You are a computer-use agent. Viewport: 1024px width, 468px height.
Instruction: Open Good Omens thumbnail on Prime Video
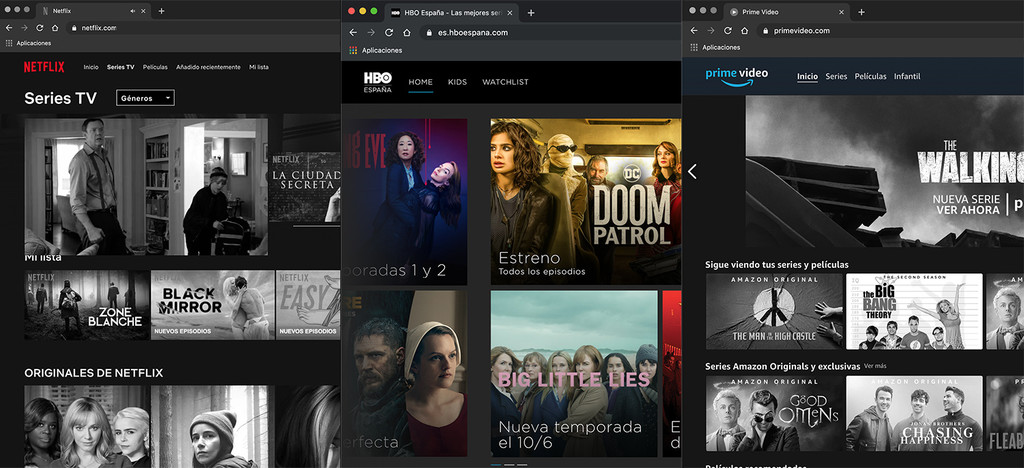(775, 413)
